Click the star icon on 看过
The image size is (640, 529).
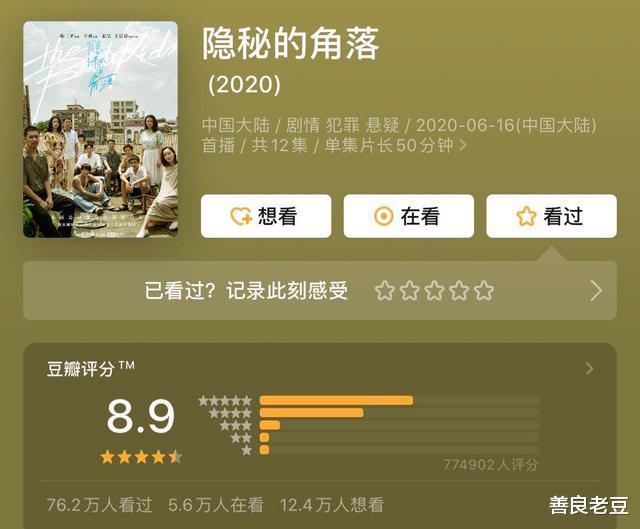526,216
